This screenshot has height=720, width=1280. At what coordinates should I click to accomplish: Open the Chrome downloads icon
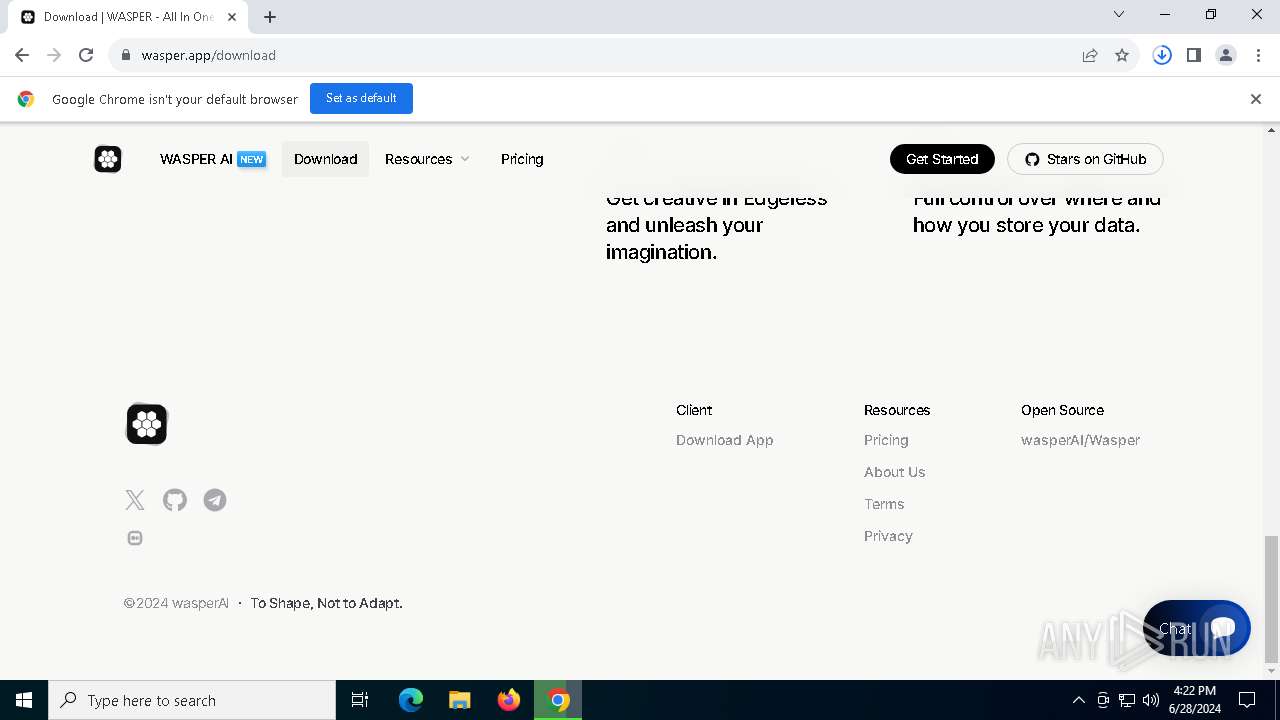click(x=1162, y=55)
